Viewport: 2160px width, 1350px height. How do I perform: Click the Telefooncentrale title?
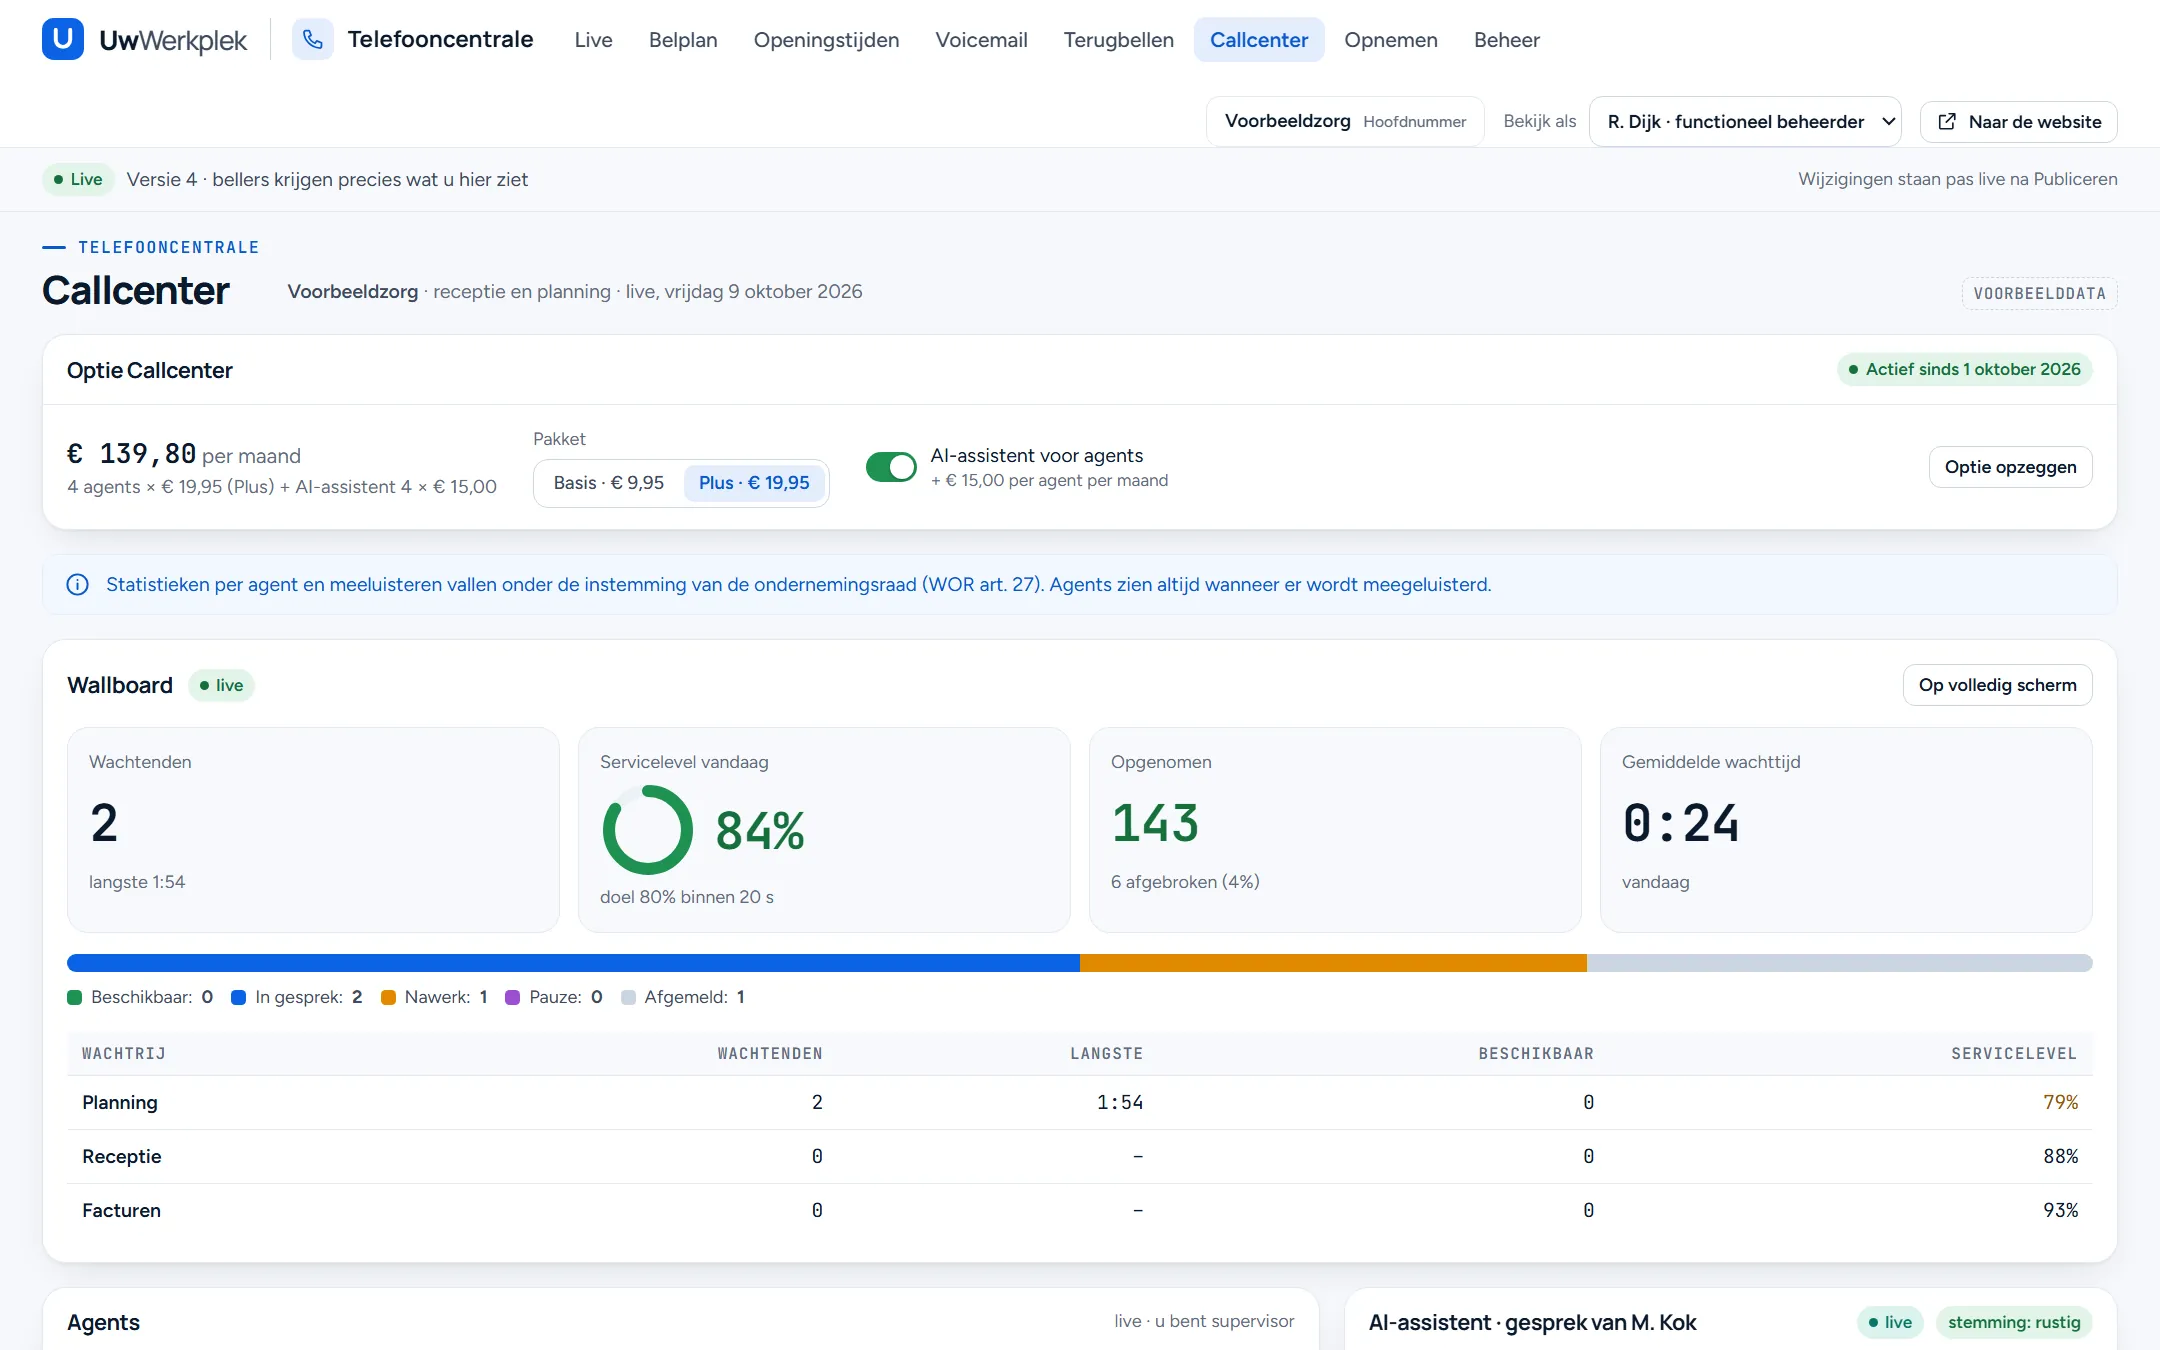[440, 39]
